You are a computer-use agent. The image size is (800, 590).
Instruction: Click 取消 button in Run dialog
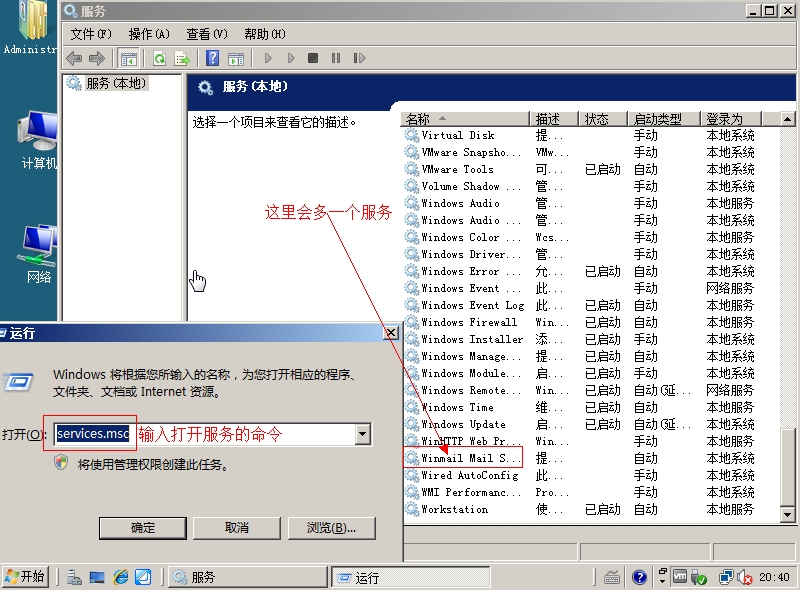[x=237, y=528]
